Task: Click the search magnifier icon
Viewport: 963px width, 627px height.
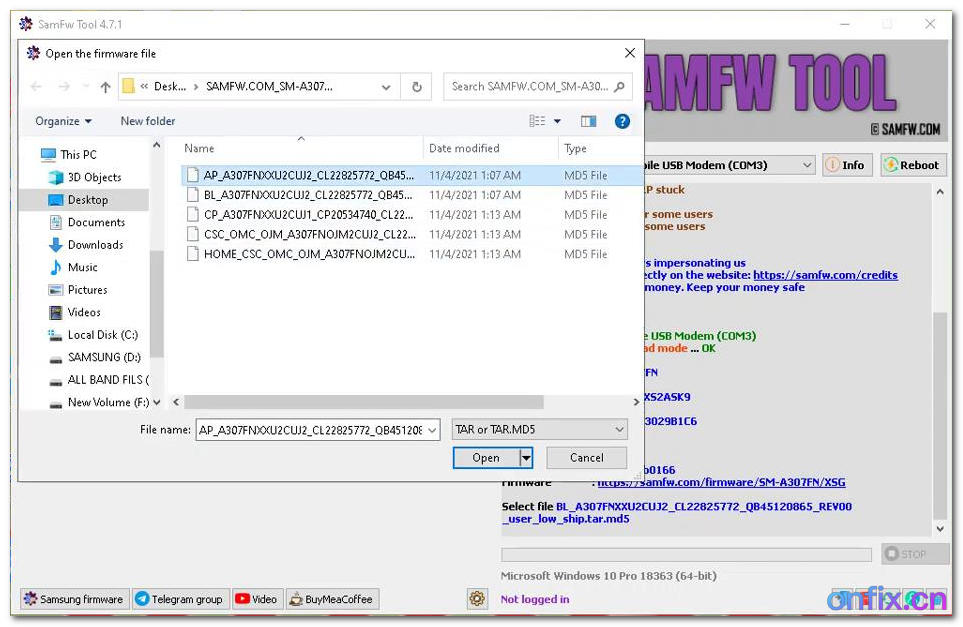Action: 620,87
